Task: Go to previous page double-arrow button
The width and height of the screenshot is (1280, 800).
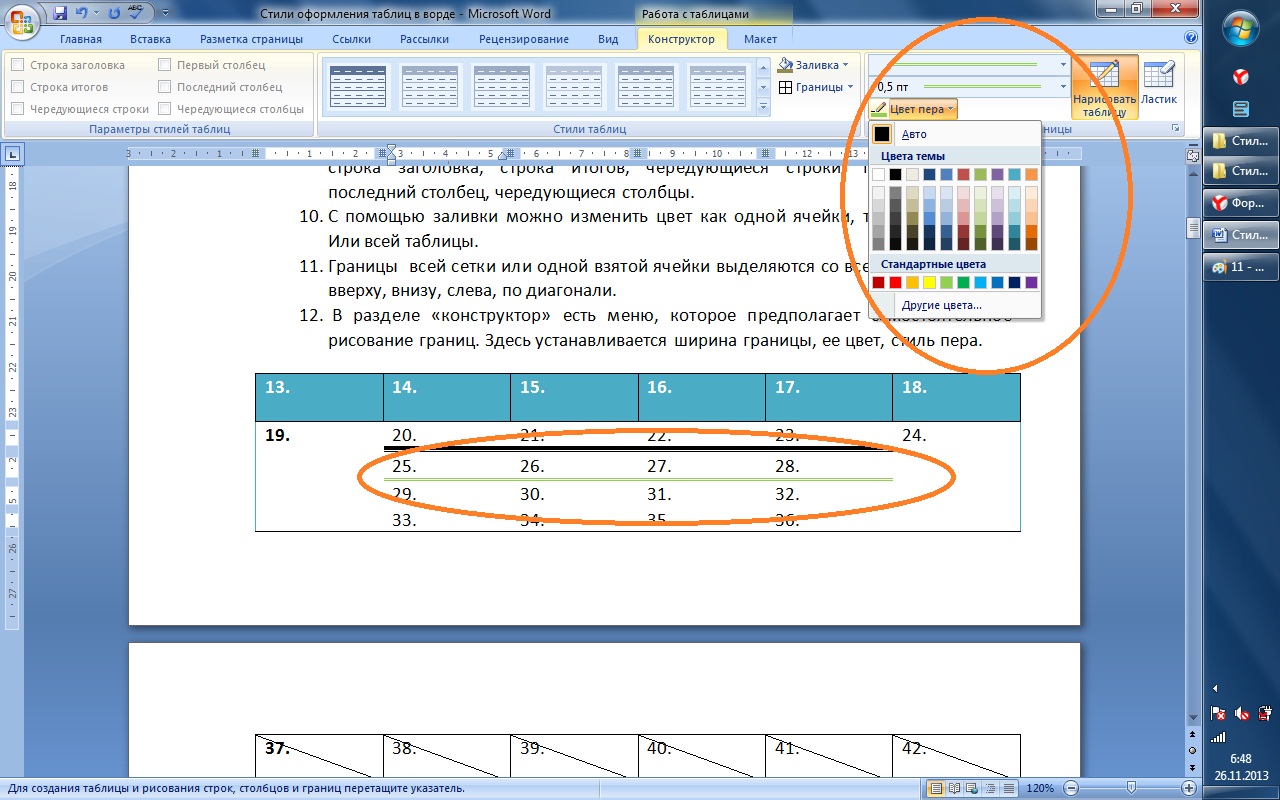Action: pyautogui.click(x=1192, y=735)
